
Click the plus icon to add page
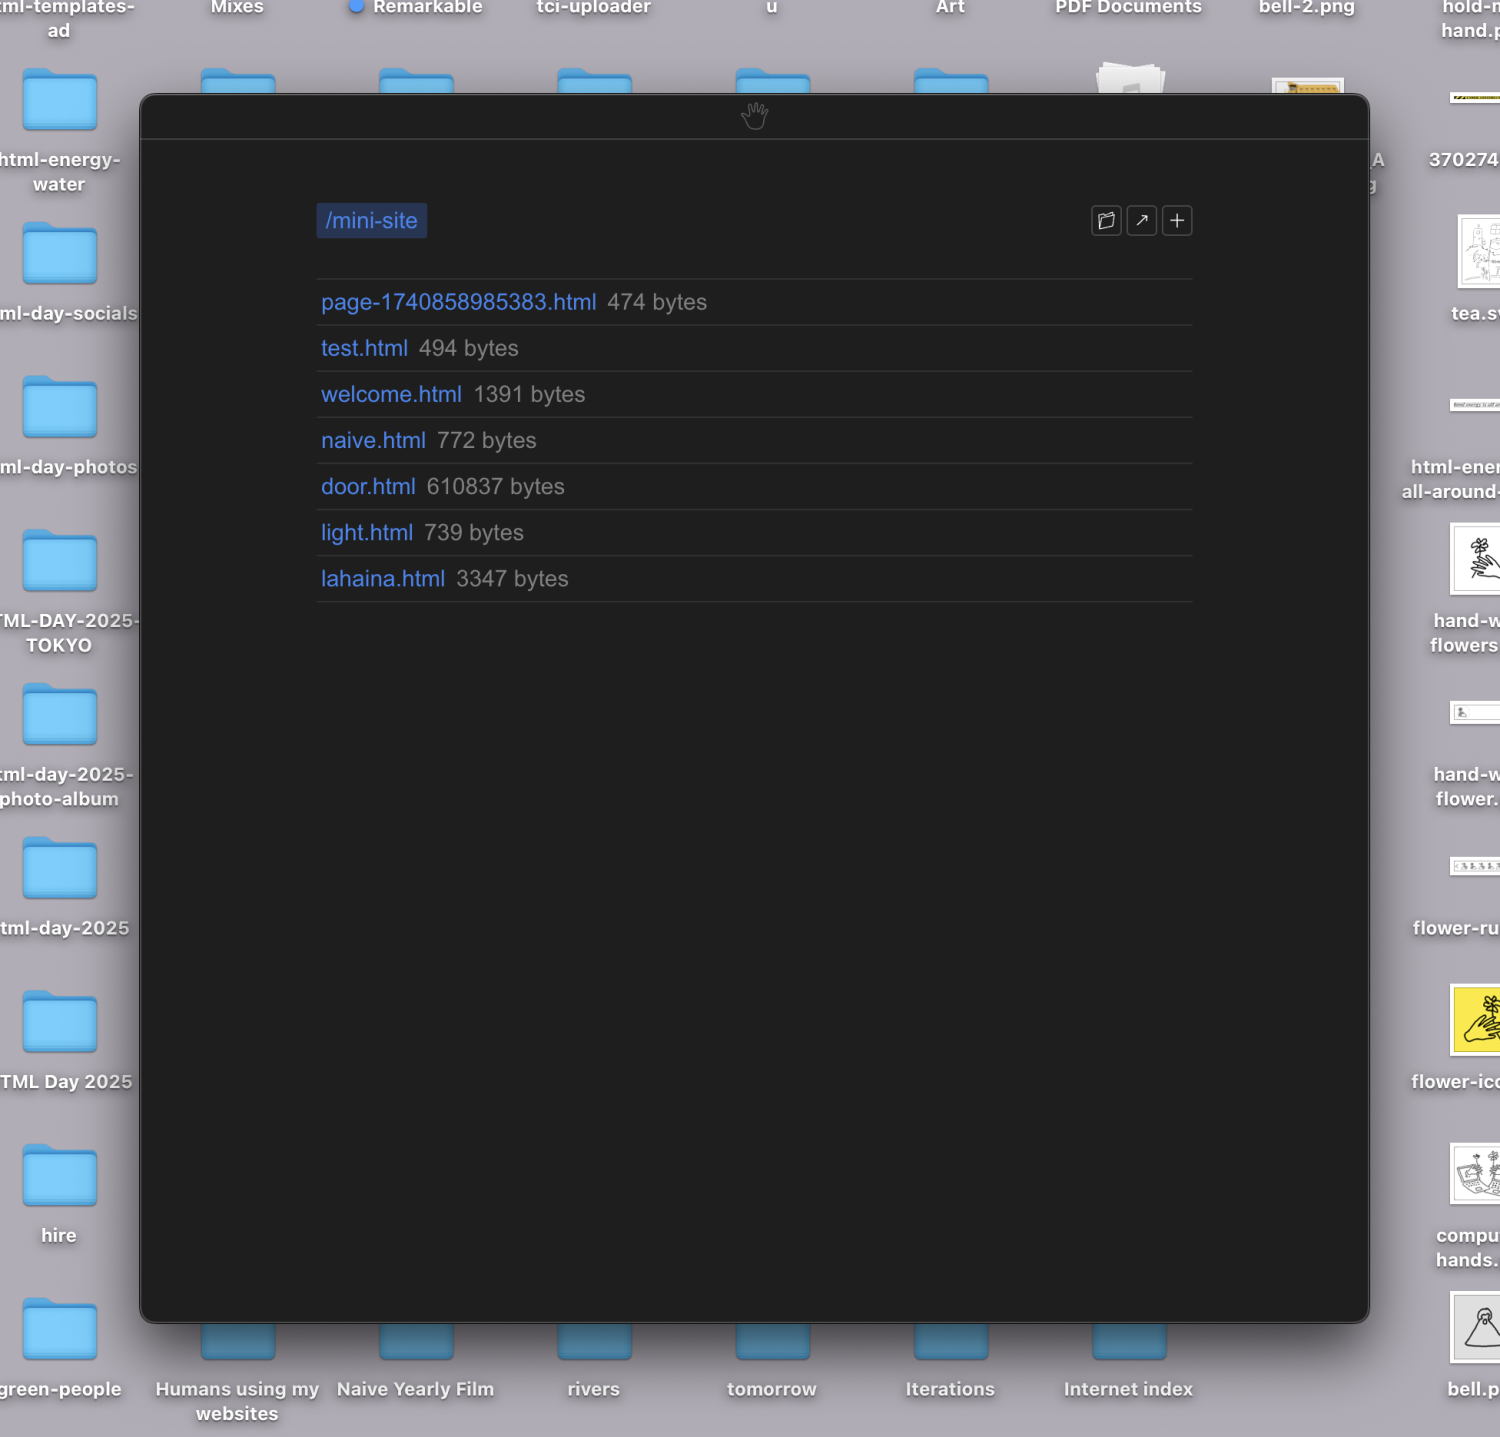[1177, 221]
